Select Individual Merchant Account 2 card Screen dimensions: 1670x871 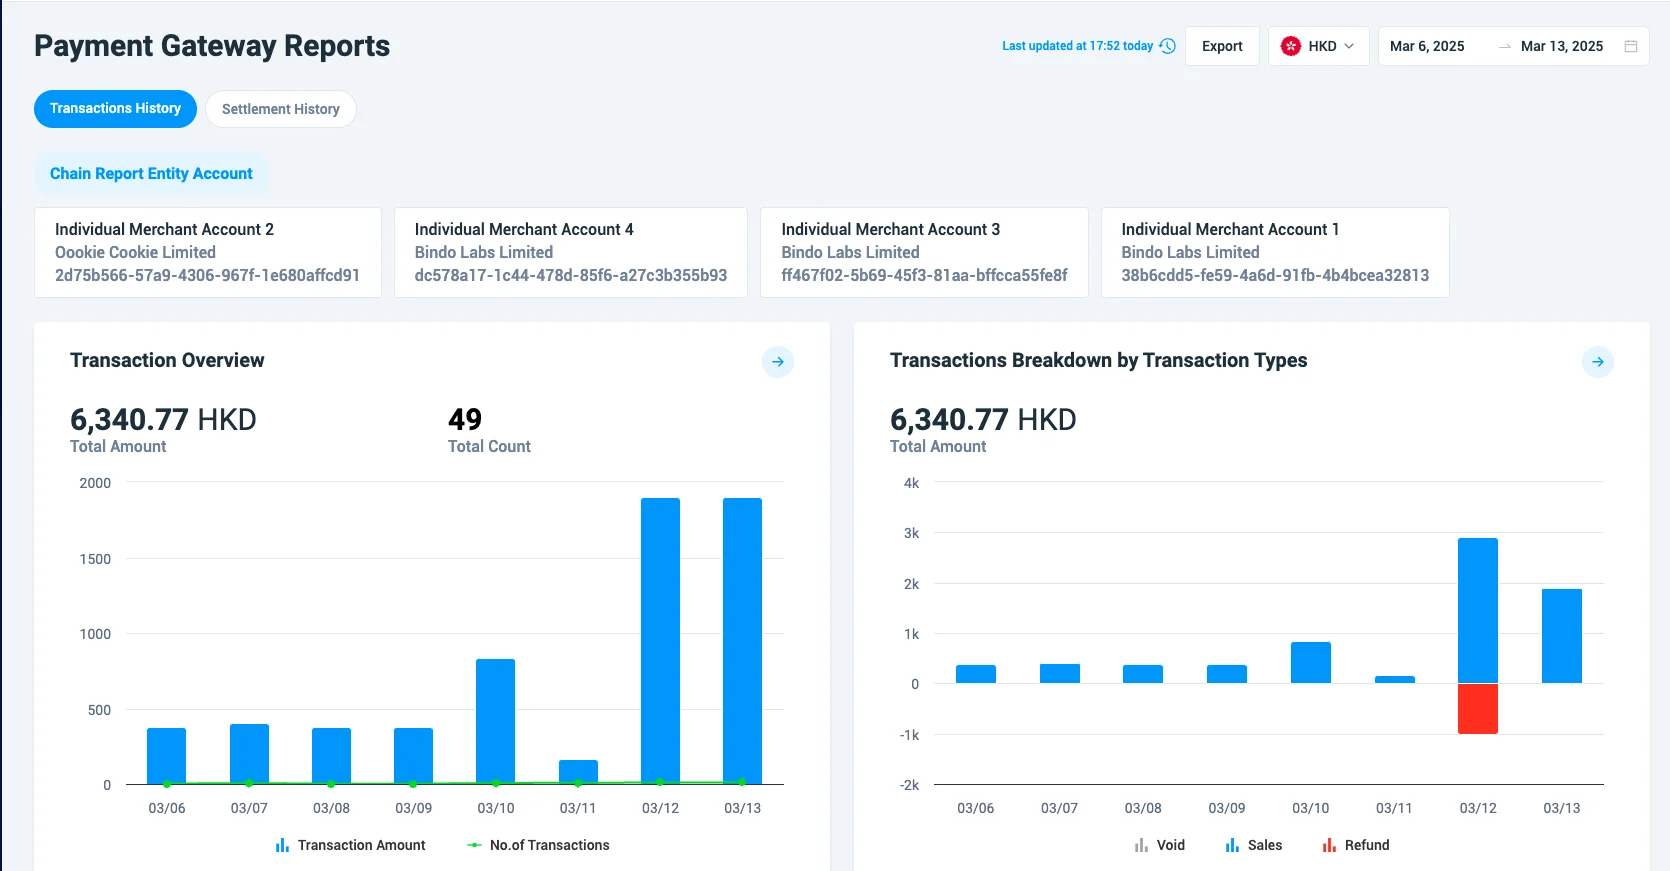pos(208,252)
